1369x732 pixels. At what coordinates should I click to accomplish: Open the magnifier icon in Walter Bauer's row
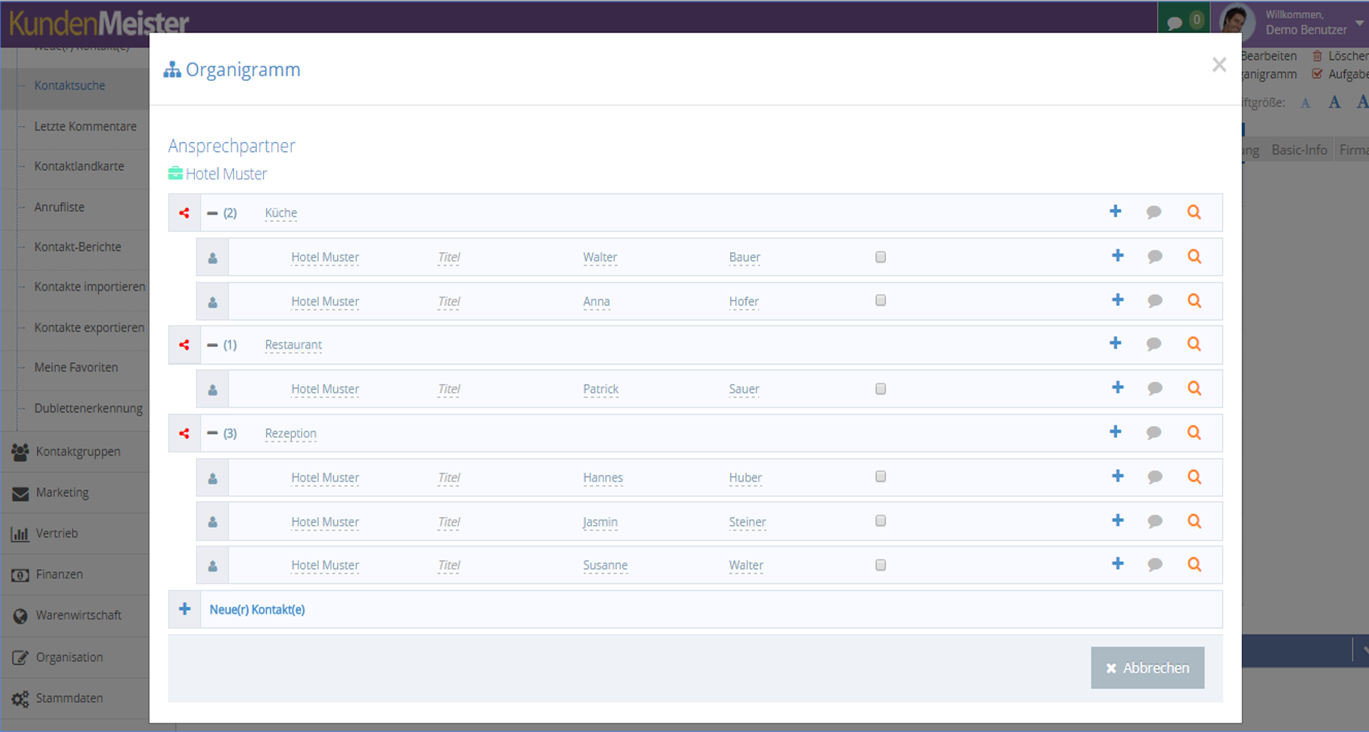(x=1194, y=257)
